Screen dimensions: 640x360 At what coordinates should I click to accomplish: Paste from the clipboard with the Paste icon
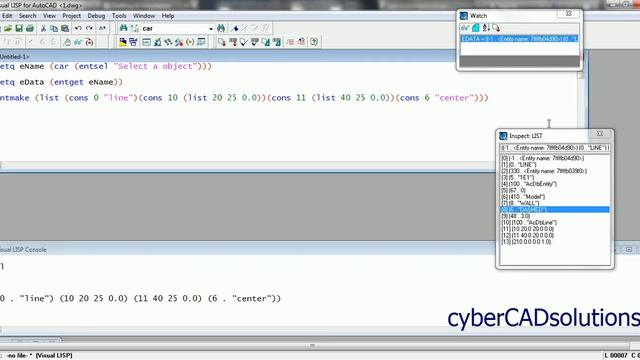65,28
